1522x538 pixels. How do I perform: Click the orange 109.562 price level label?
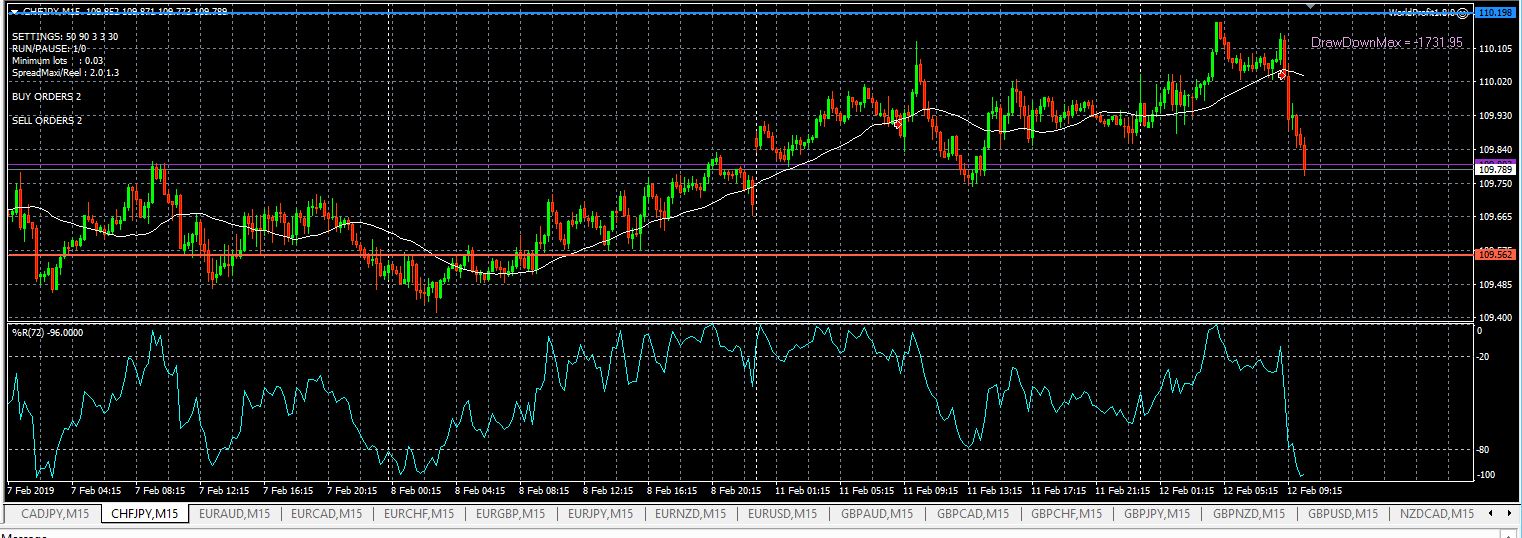click(x=1493, y=255)
